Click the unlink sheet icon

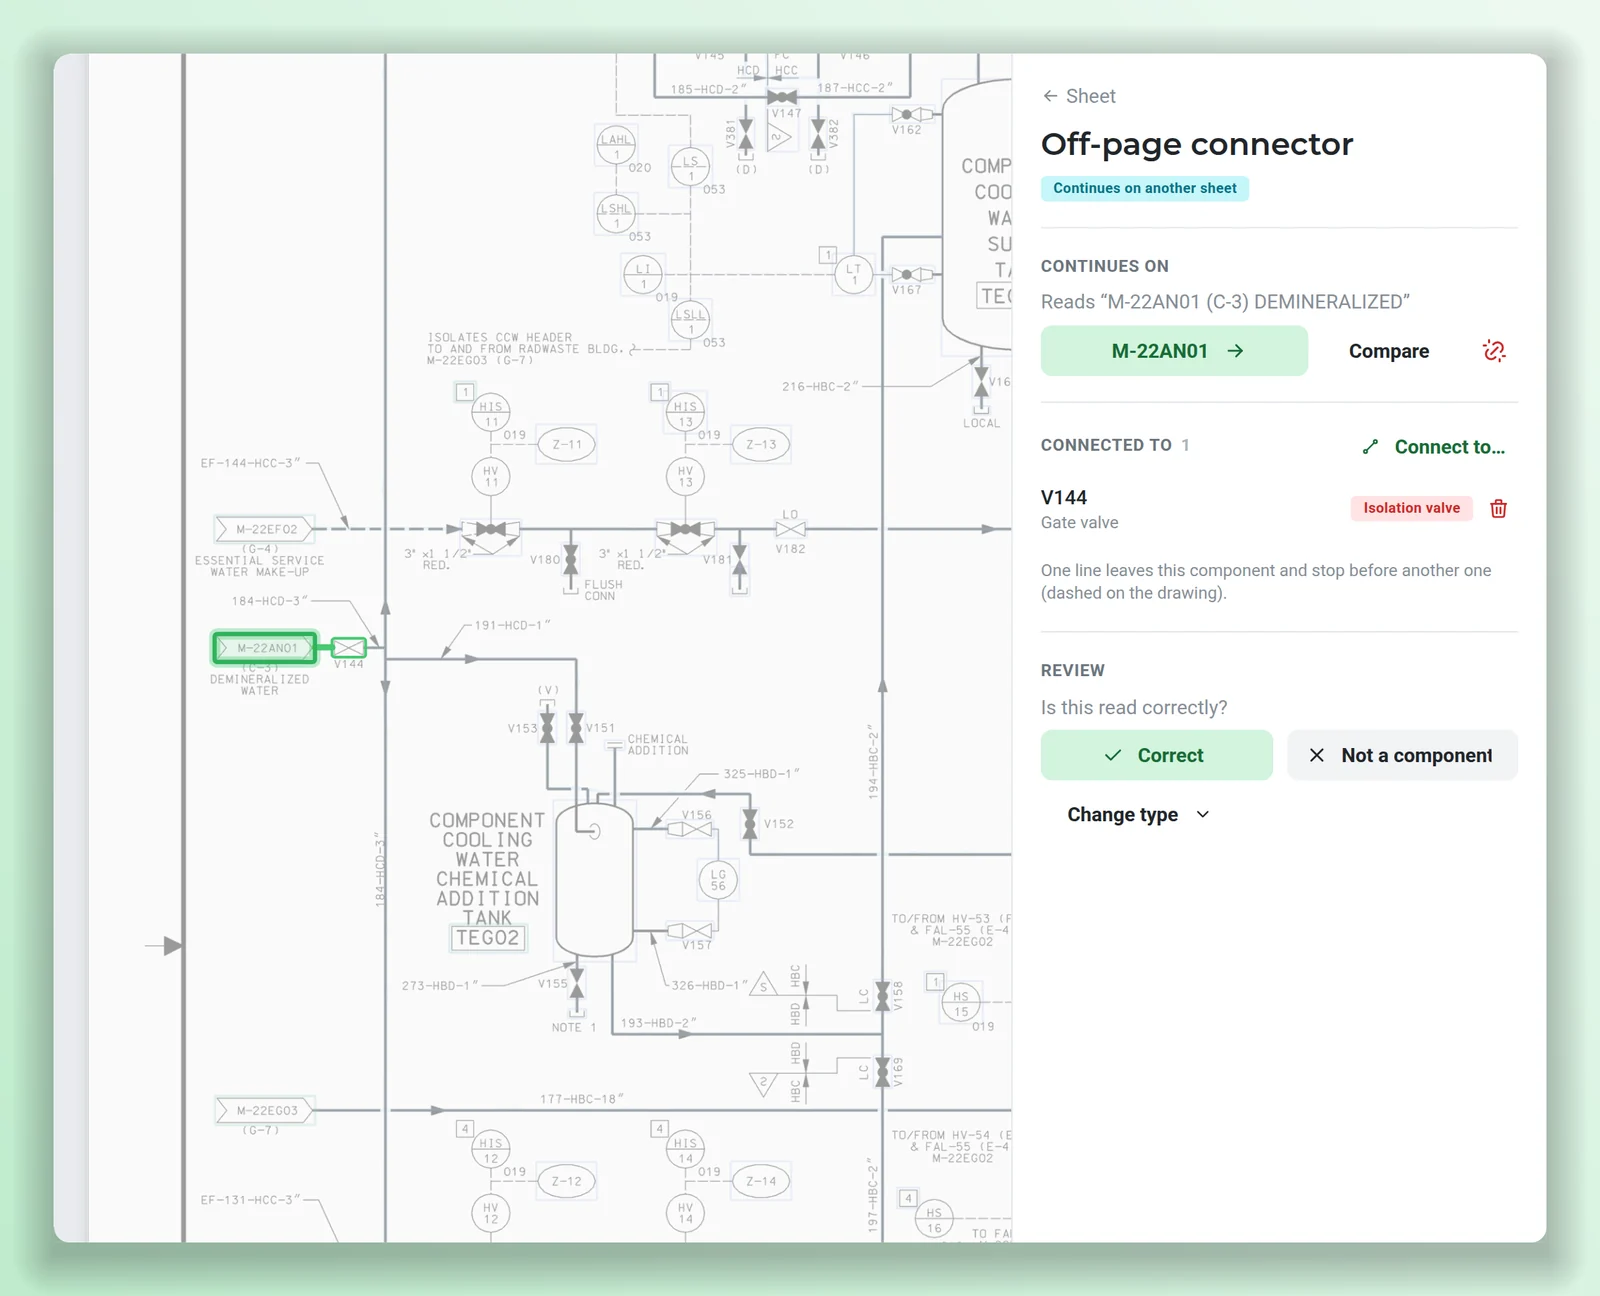click(1494, 351)
